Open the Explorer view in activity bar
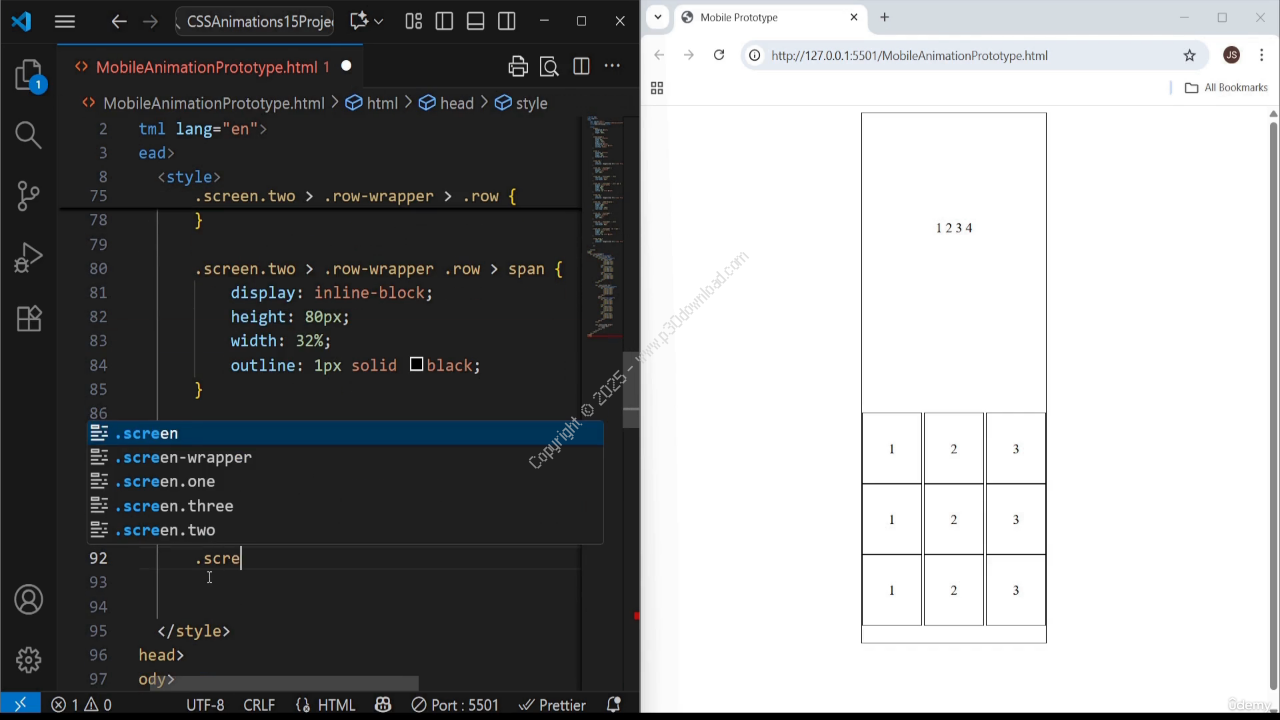The width and height of the screenshot is (1280, 720). coord(29,76)
